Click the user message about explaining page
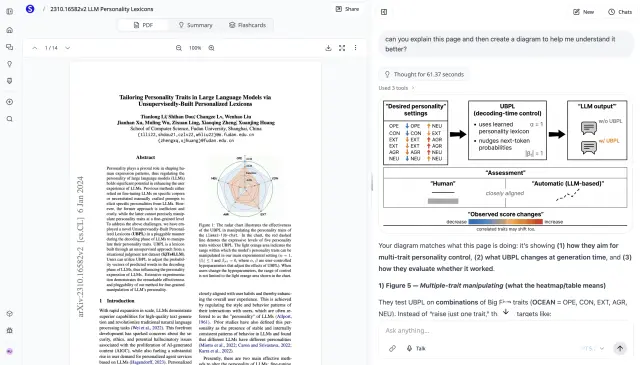Viewport: 640px width, 365px height. coord(506,44)
